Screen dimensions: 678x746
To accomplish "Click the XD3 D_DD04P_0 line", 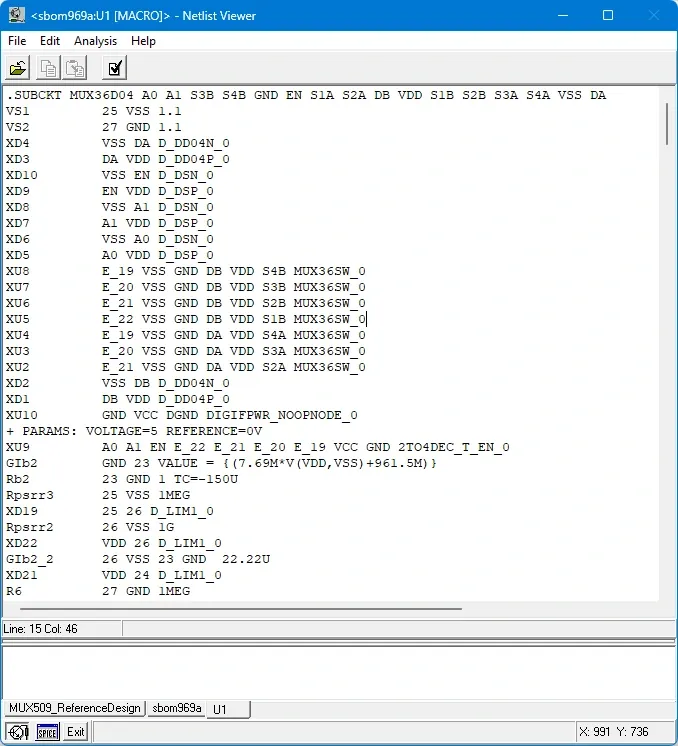I will [118, 159].
